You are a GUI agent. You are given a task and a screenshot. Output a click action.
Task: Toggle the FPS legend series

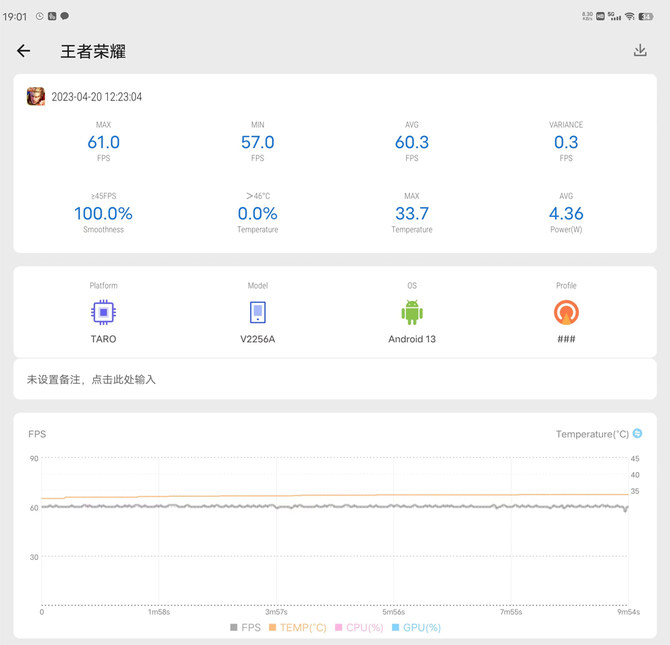(x=245, y=627)
